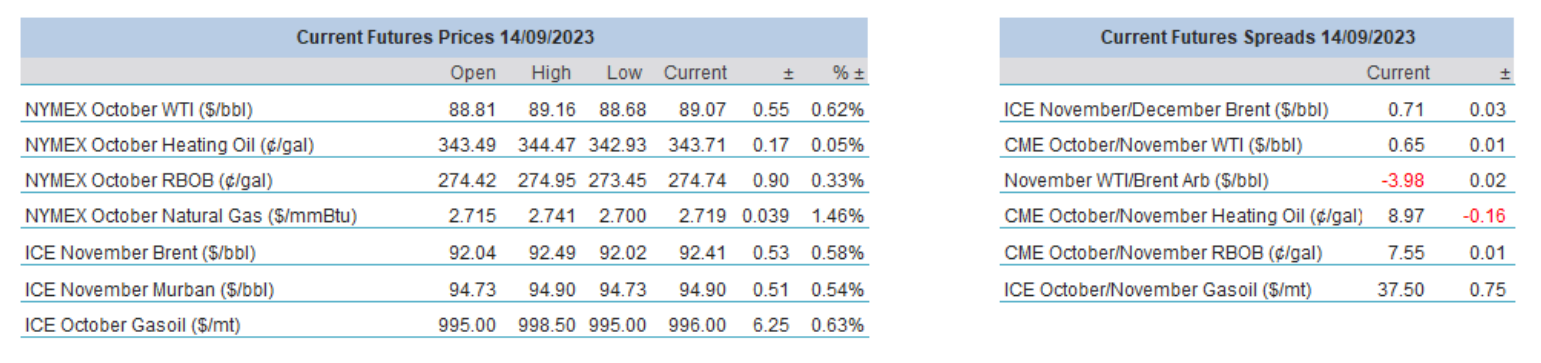Select the red -3.98 WTI/Brent Arb value
Viewport: 1541px width, 363px height.
(x=1405, y=181)
